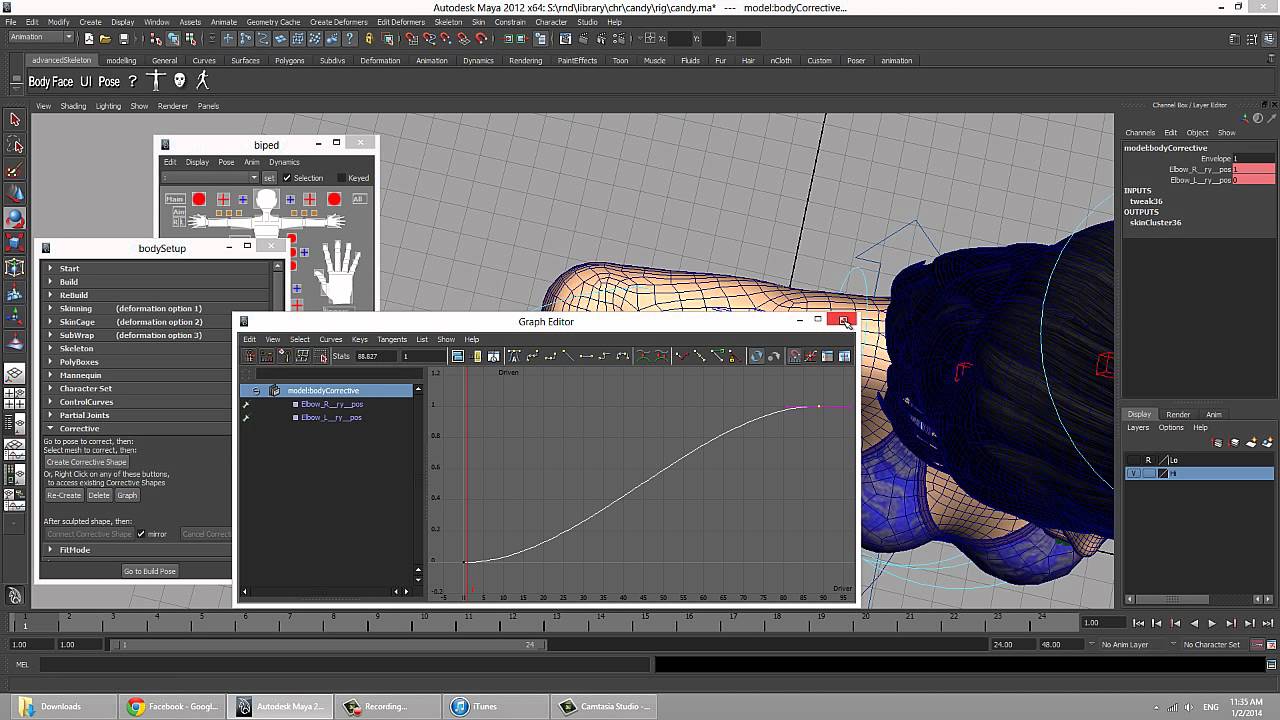Toggle the mirror checkbox in bodySetup
The height and width of the screenshot is (720, 1280).
pyautogui.click(x=141, y=534)
